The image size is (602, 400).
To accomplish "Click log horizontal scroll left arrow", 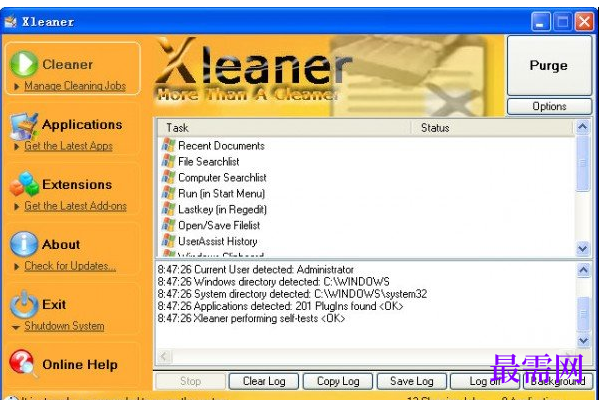I will click(164, 357).
